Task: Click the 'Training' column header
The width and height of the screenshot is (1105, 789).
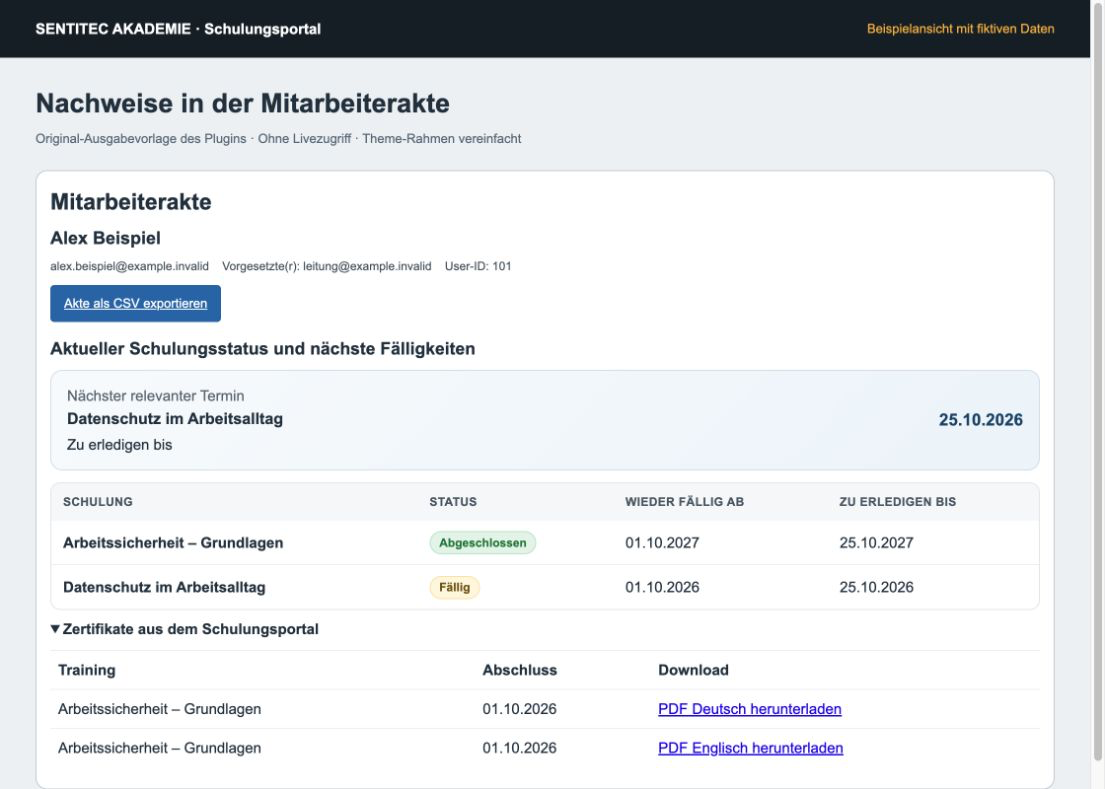Action: (x=87, y=670)
